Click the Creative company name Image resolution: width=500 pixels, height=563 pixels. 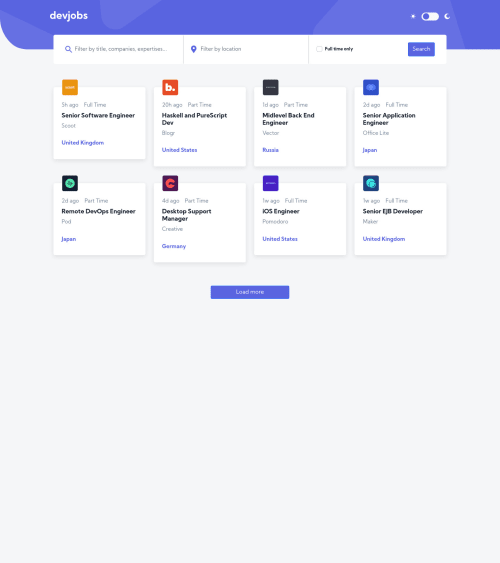[172, 229]
